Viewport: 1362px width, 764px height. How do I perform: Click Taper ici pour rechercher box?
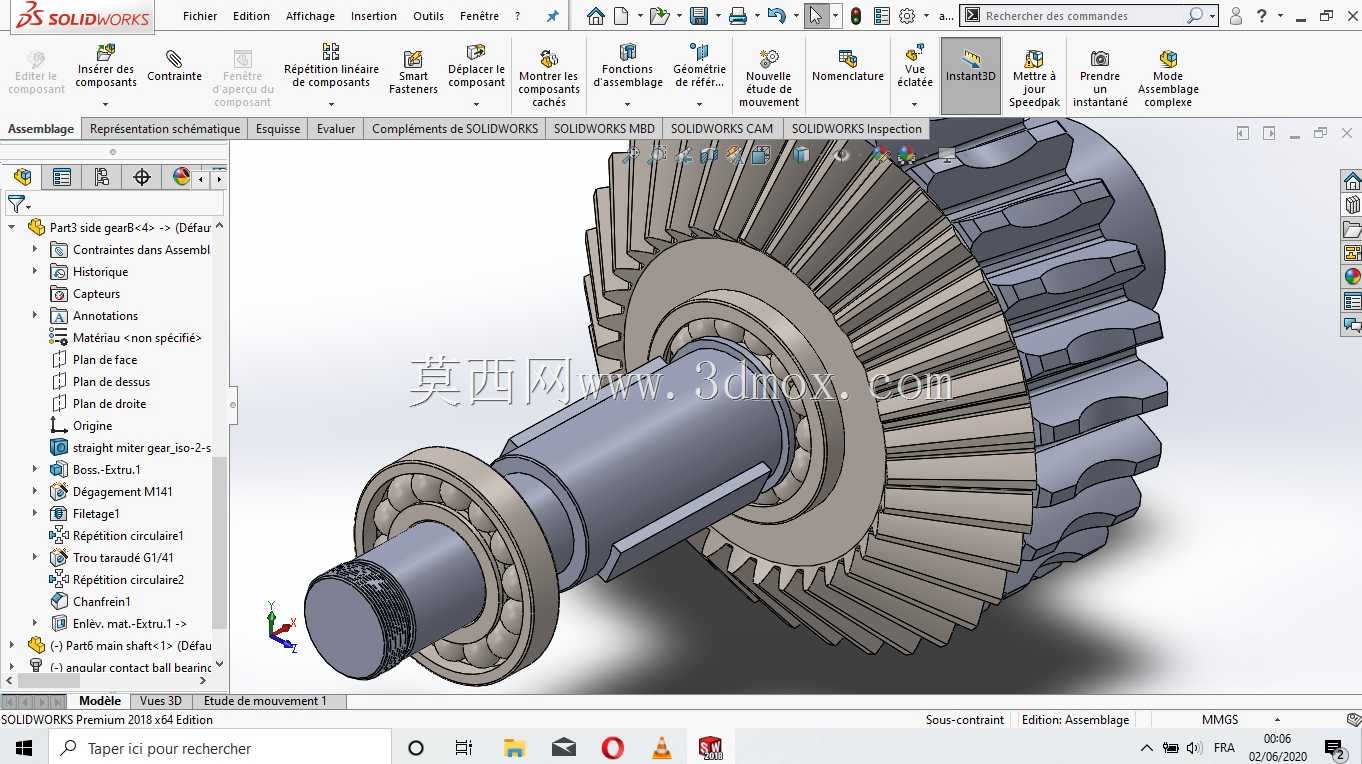point(220,747)
